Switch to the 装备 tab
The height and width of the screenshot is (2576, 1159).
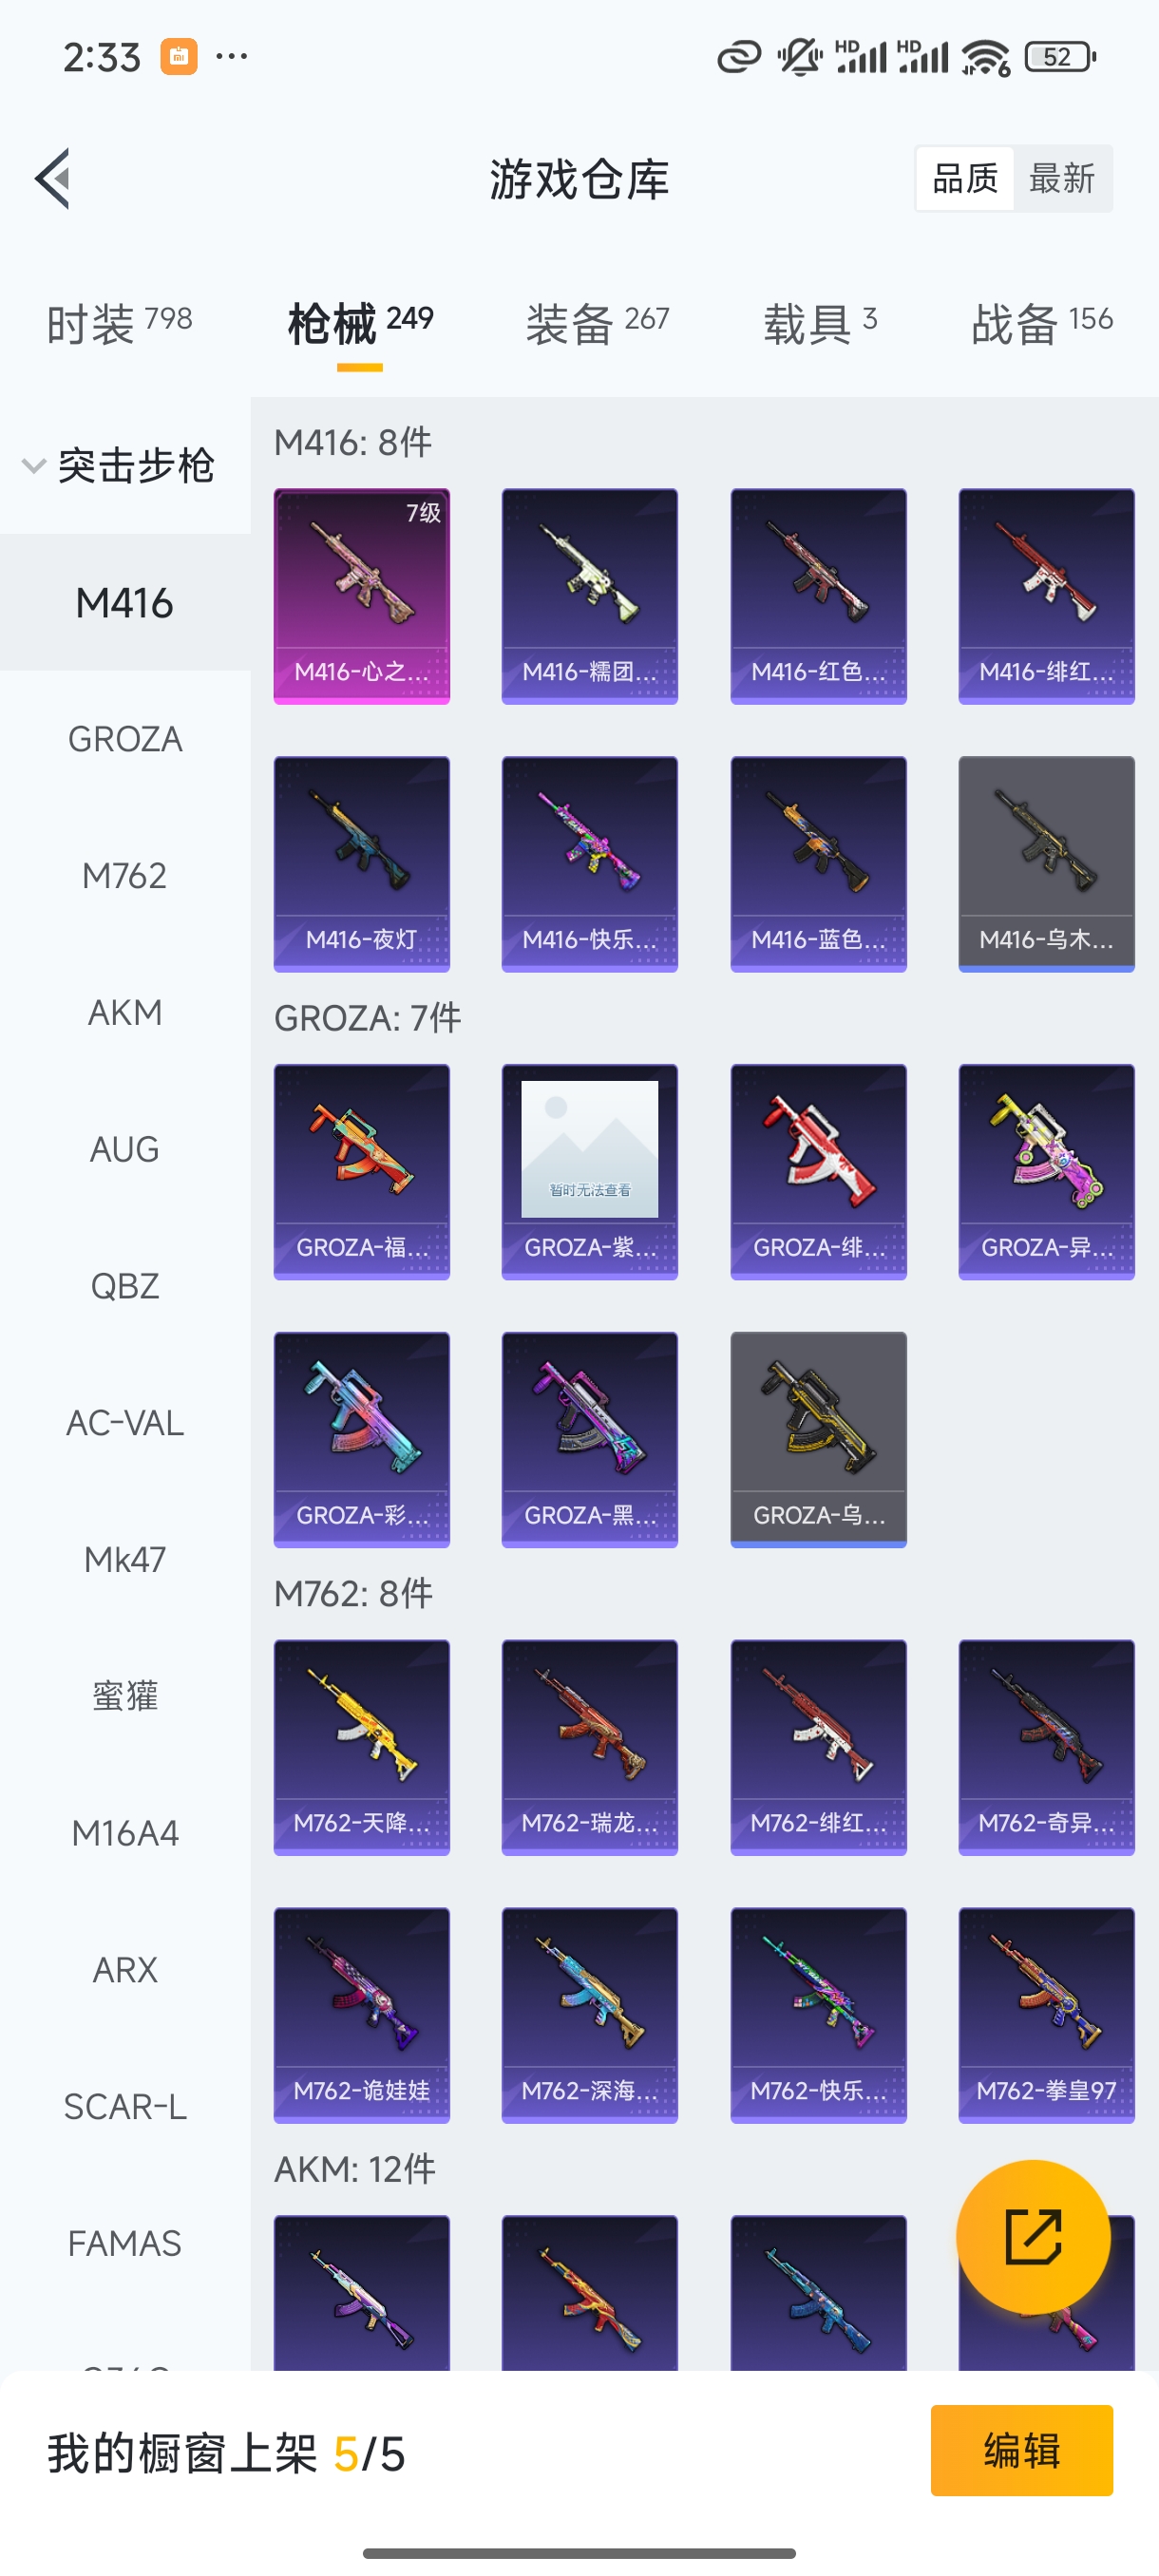597,324
